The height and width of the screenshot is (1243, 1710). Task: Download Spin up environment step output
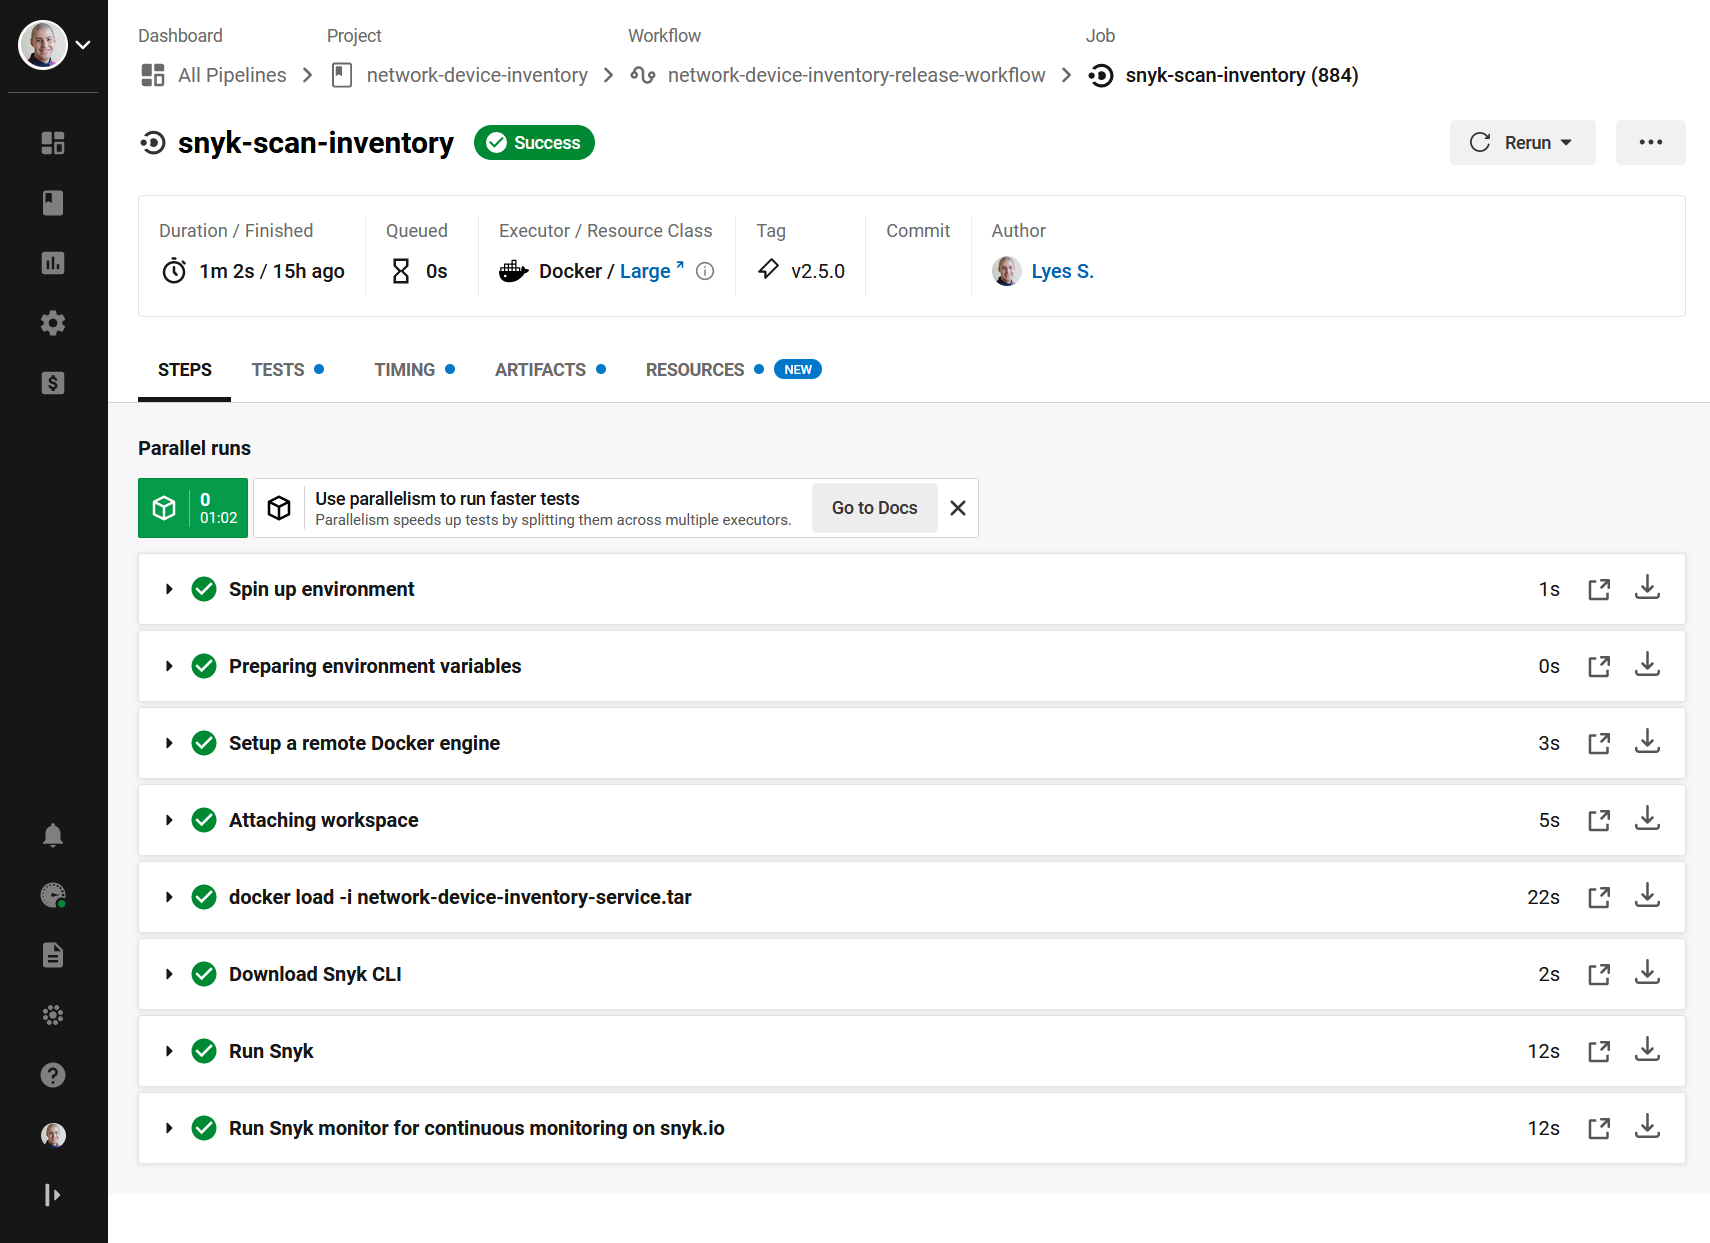1647,588
